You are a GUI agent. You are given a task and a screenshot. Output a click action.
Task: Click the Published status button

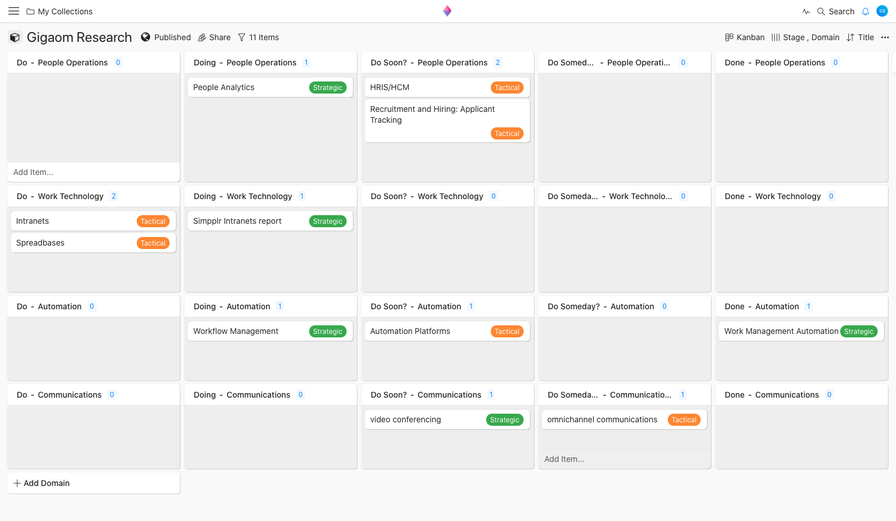point(166,37)
